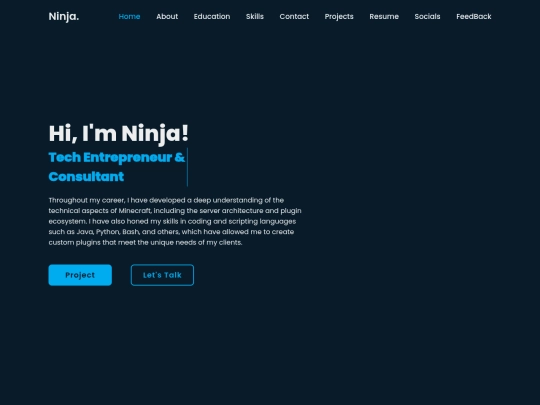Click the Ninja. logo
This screenshot has height=405, width=540.
64,17
